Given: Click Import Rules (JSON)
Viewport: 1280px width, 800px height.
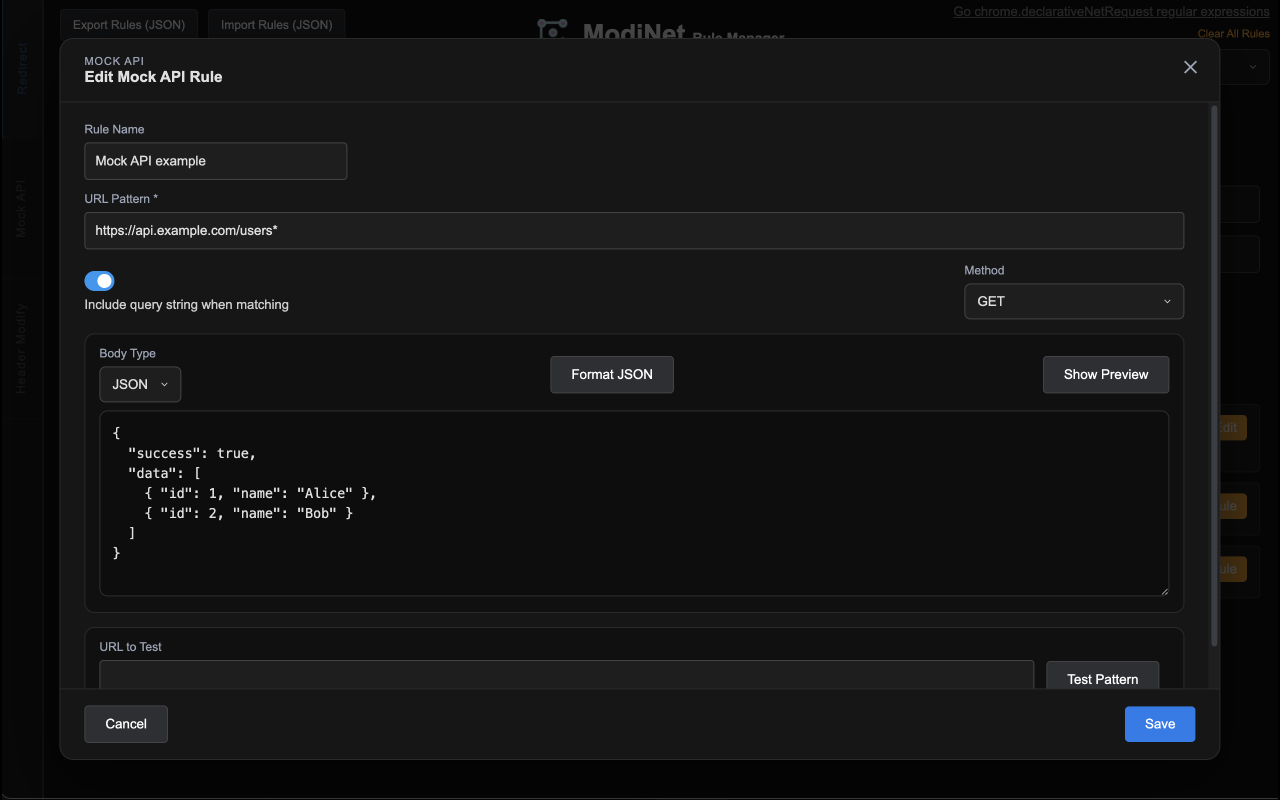Looking at the screenshot, I should pyautogui.click(x=276, y=24).
